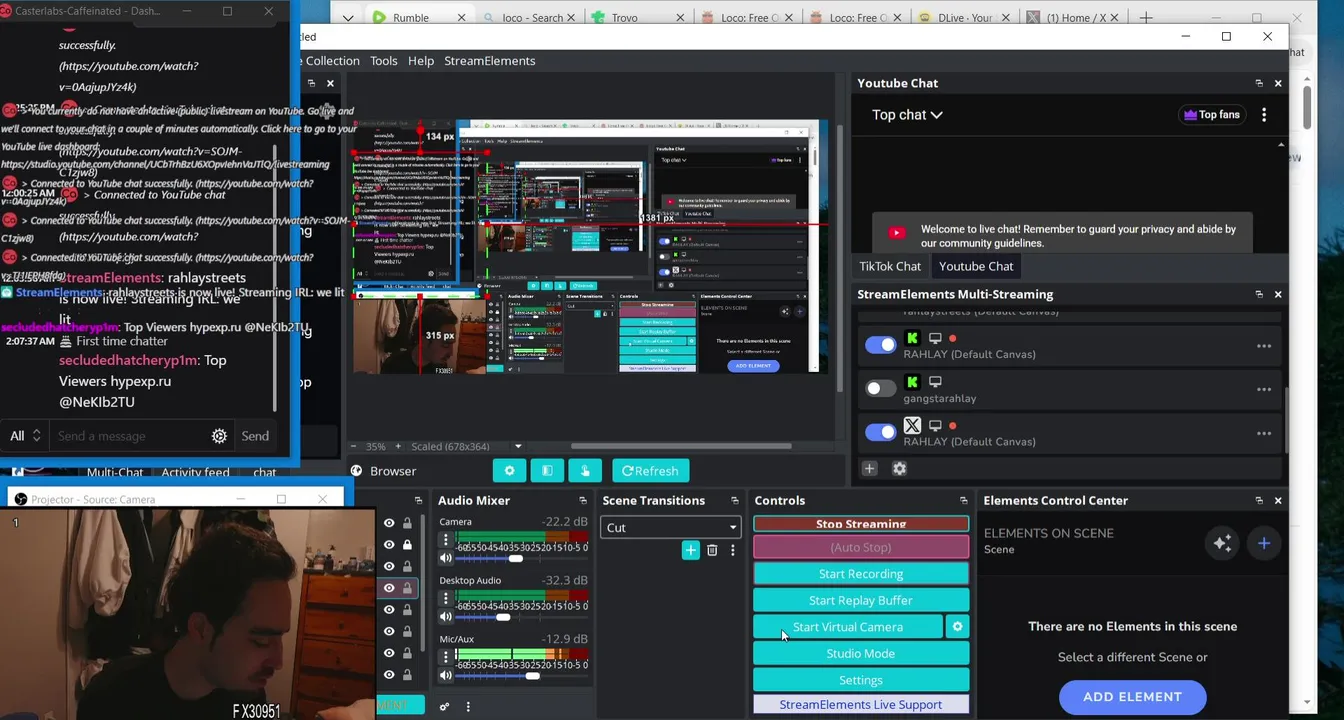
Task: Open the StreamElements menu
Action: (490, 61)
